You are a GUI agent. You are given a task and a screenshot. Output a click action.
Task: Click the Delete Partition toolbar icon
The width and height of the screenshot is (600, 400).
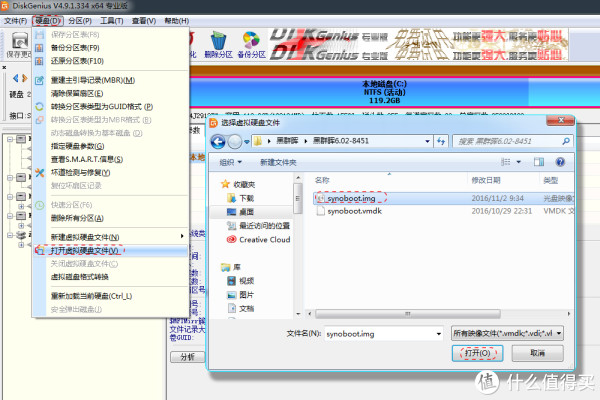pyautogui.click(x=218, y=45)
